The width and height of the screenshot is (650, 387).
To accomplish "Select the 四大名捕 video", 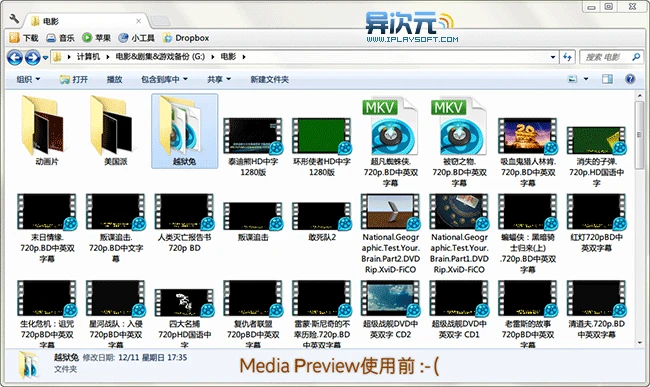I will click(x=184, y=318).
